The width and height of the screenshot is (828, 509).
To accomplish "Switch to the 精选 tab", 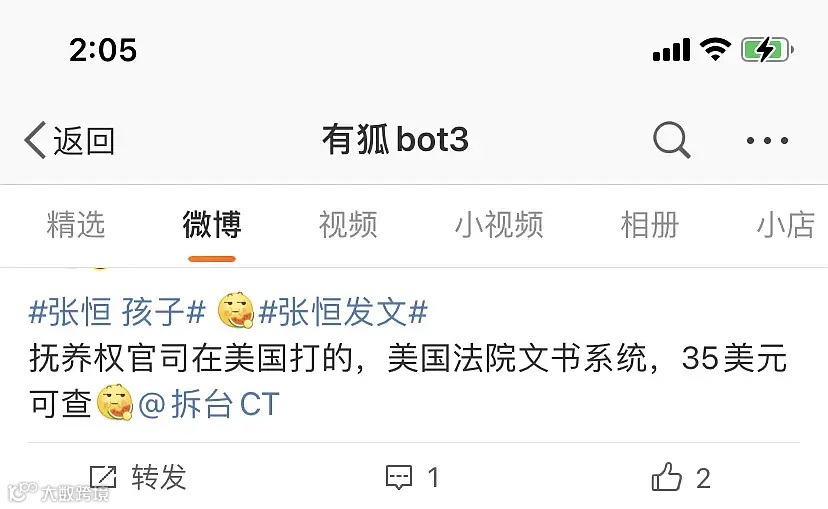I will pyautogui.click(x=76, y=224).
